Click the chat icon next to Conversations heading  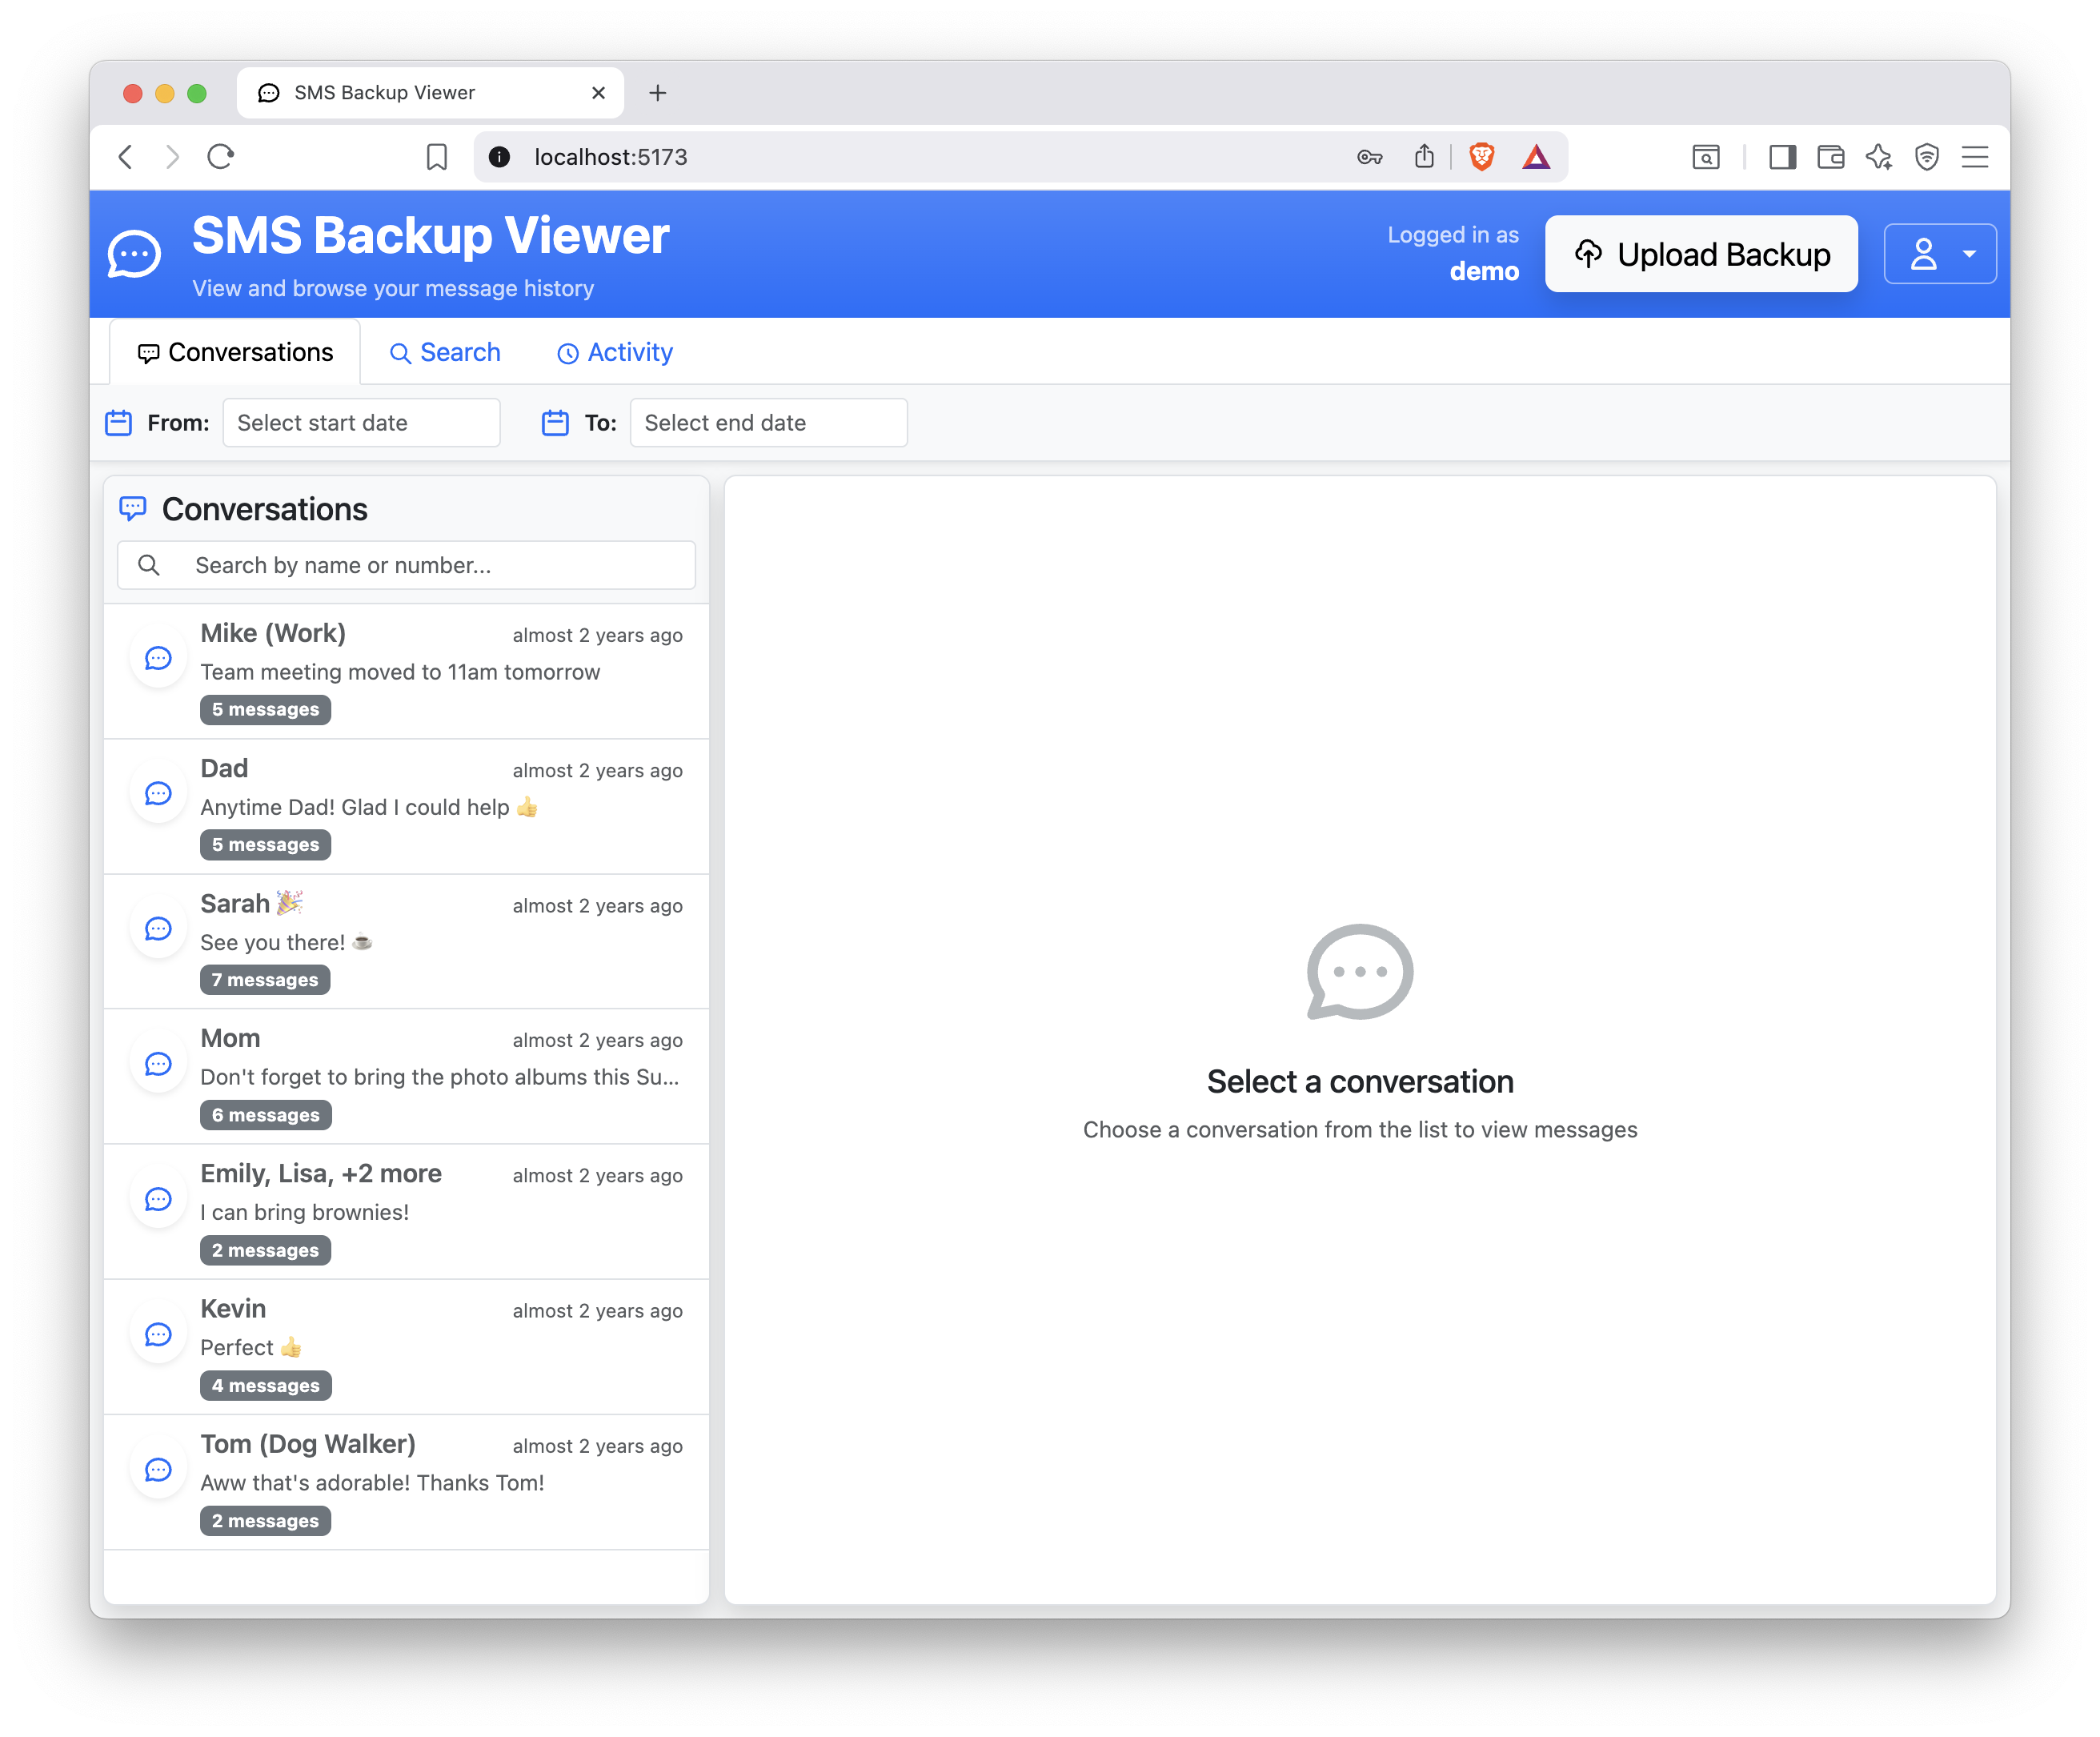click(133, 508)
